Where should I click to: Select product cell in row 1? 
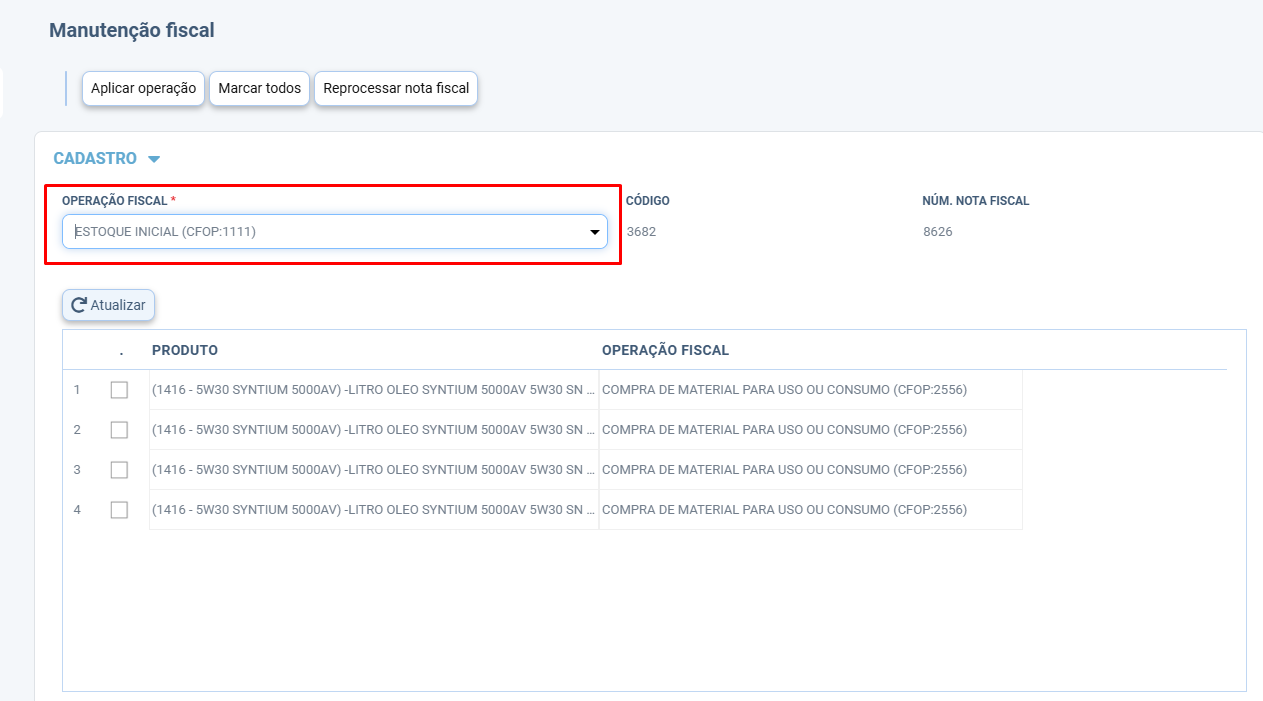(x=374, y=390)
